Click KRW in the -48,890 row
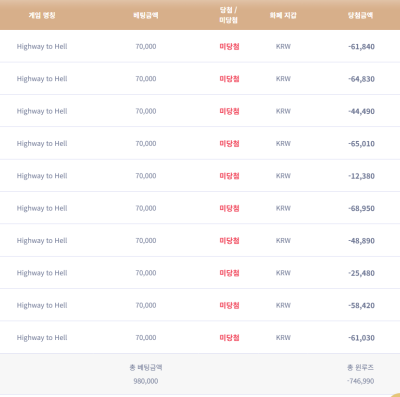 click(x=283, y=241)
